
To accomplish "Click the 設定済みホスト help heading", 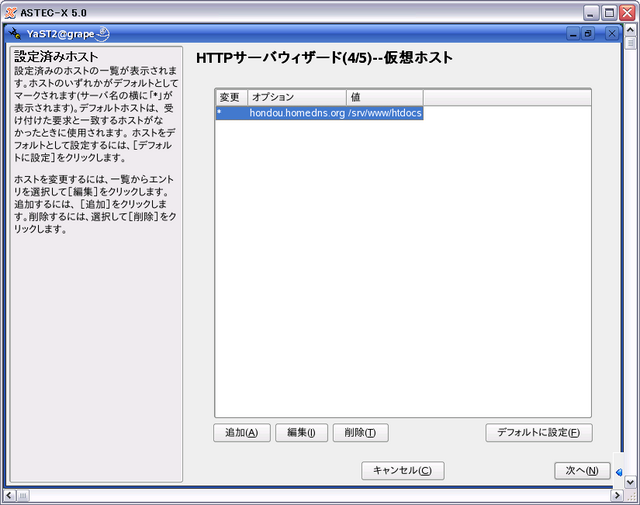I will [x=56, y=57].
